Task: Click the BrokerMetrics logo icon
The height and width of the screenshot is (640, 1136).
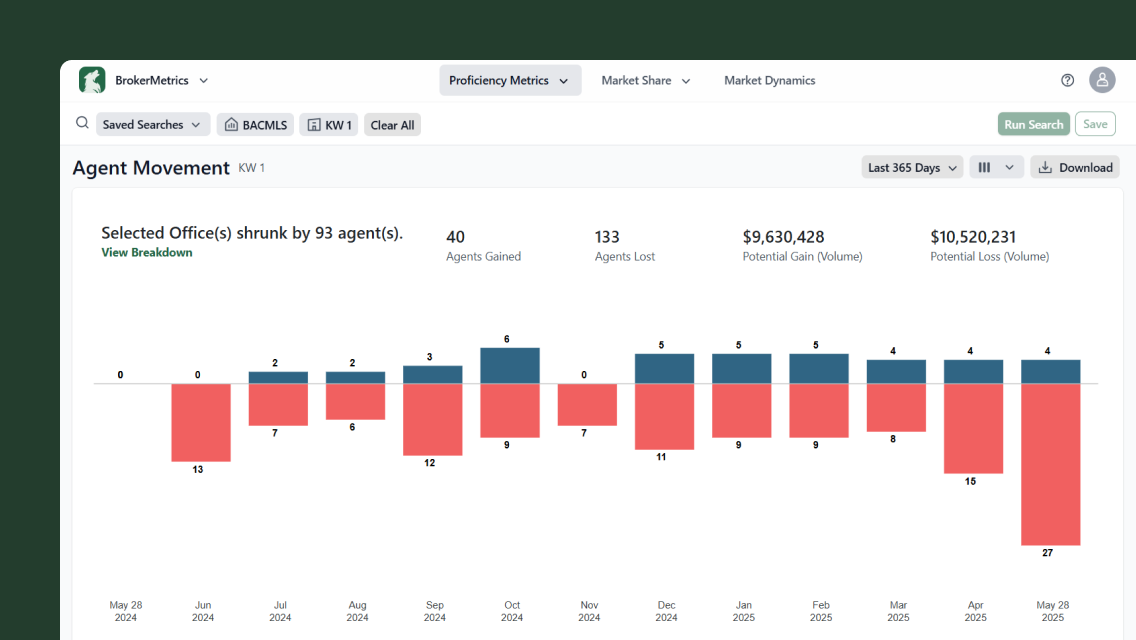Action: pyautogui.click(x=92, y=80)
